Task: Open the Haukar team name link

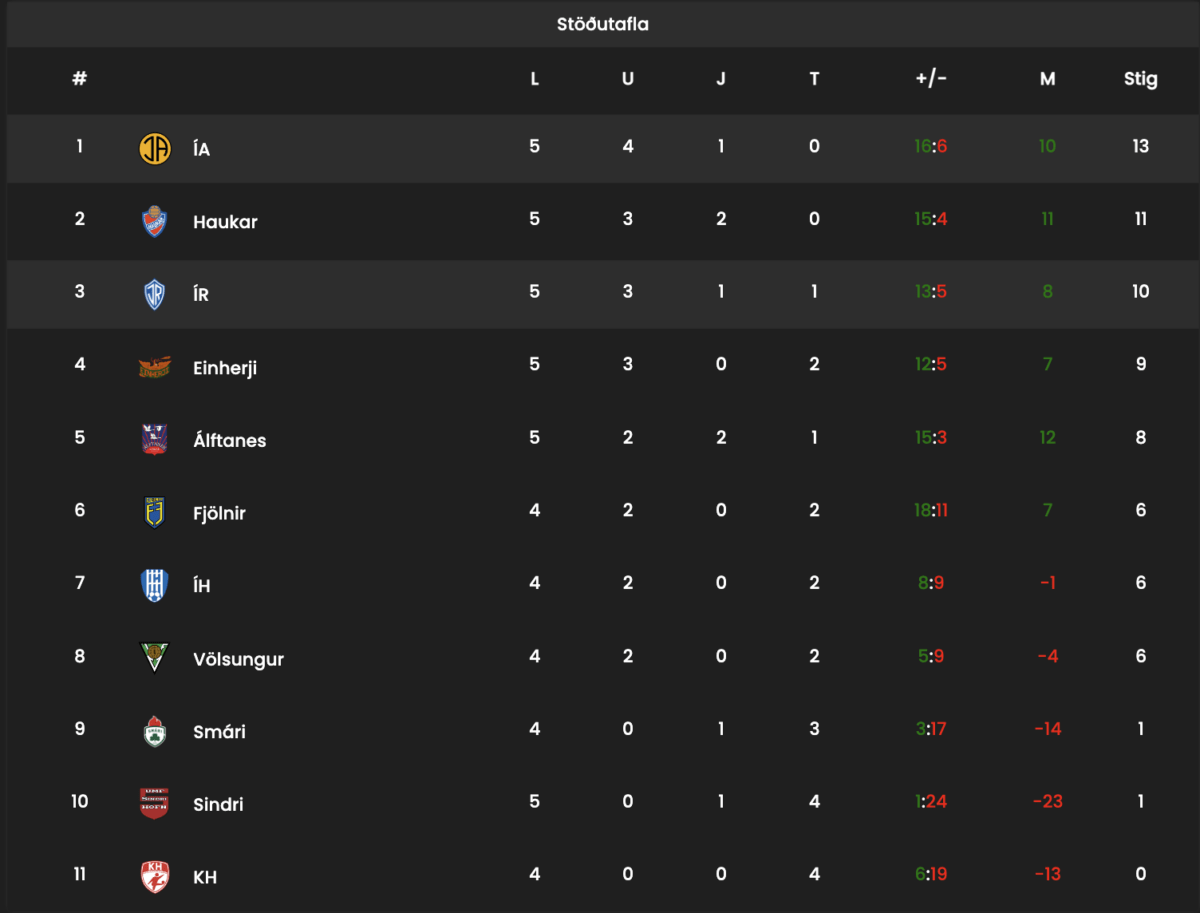Action: 225,222
